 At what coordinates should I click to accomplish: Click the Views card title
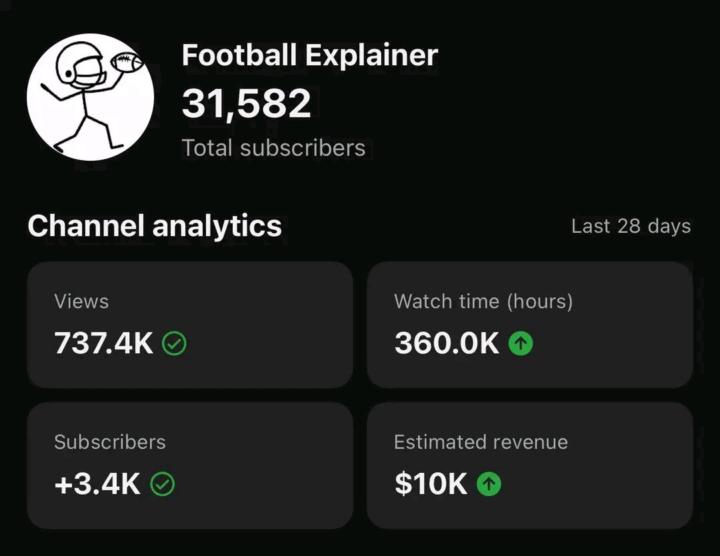81,301
